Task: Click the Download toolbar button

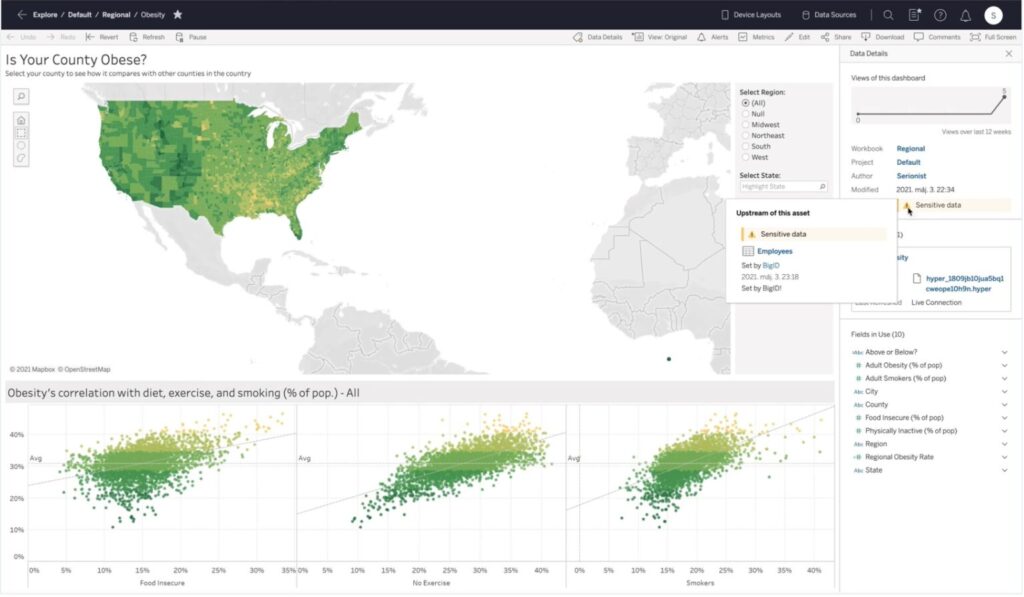Action: pos(882,37)
